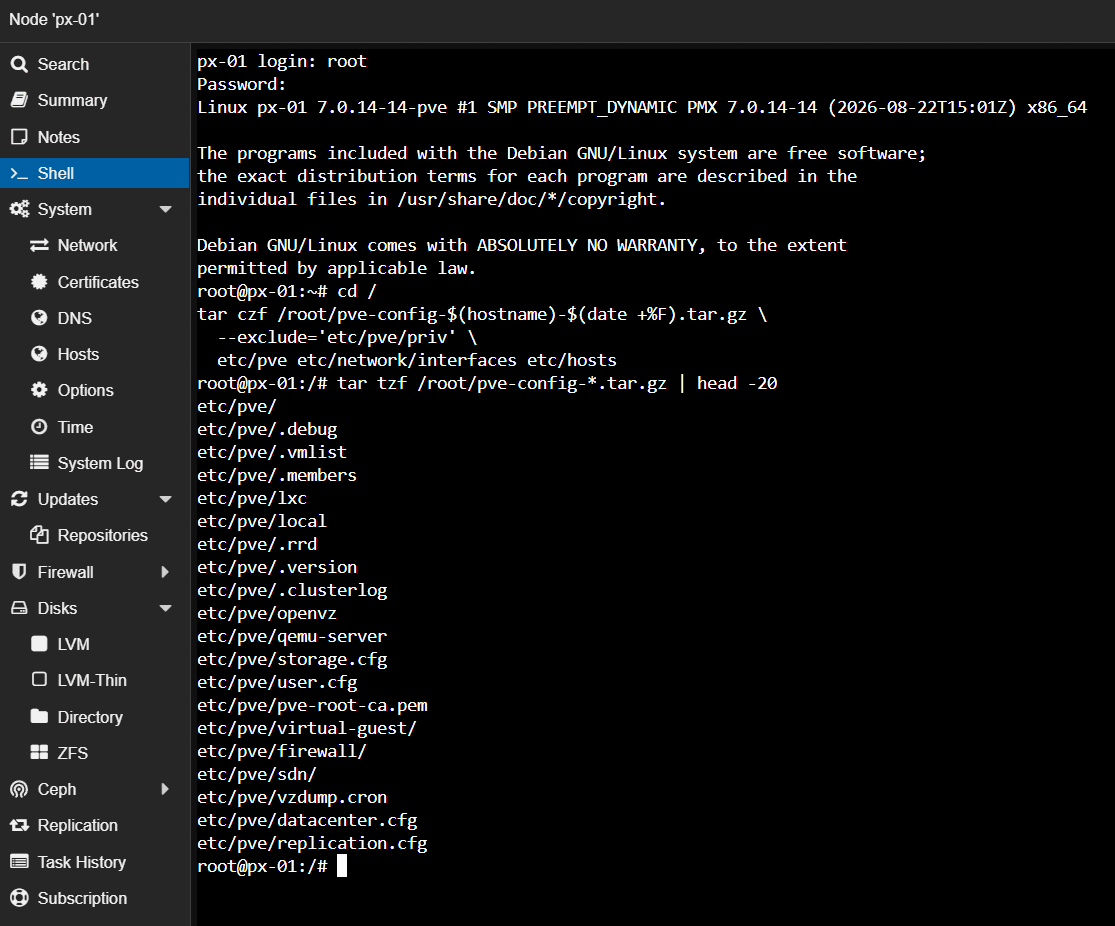Click the Repositories files icon
Viewport: 1115px width, 926px height.
coord(39,535)
